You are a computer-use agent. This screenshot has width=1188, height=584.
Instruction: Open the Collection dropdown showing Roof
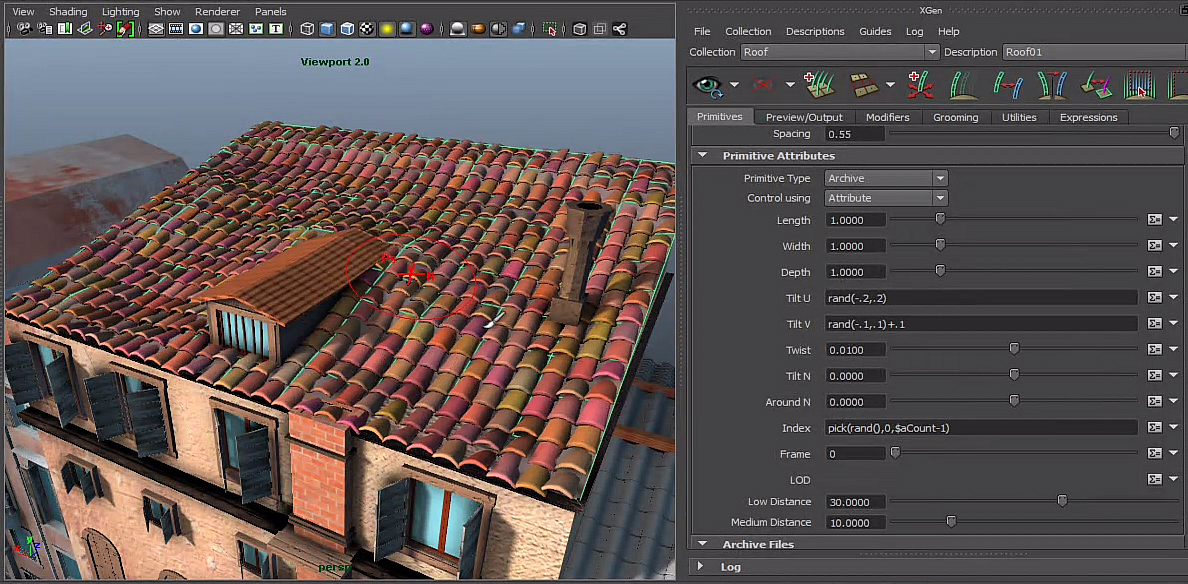coord(838,52)
